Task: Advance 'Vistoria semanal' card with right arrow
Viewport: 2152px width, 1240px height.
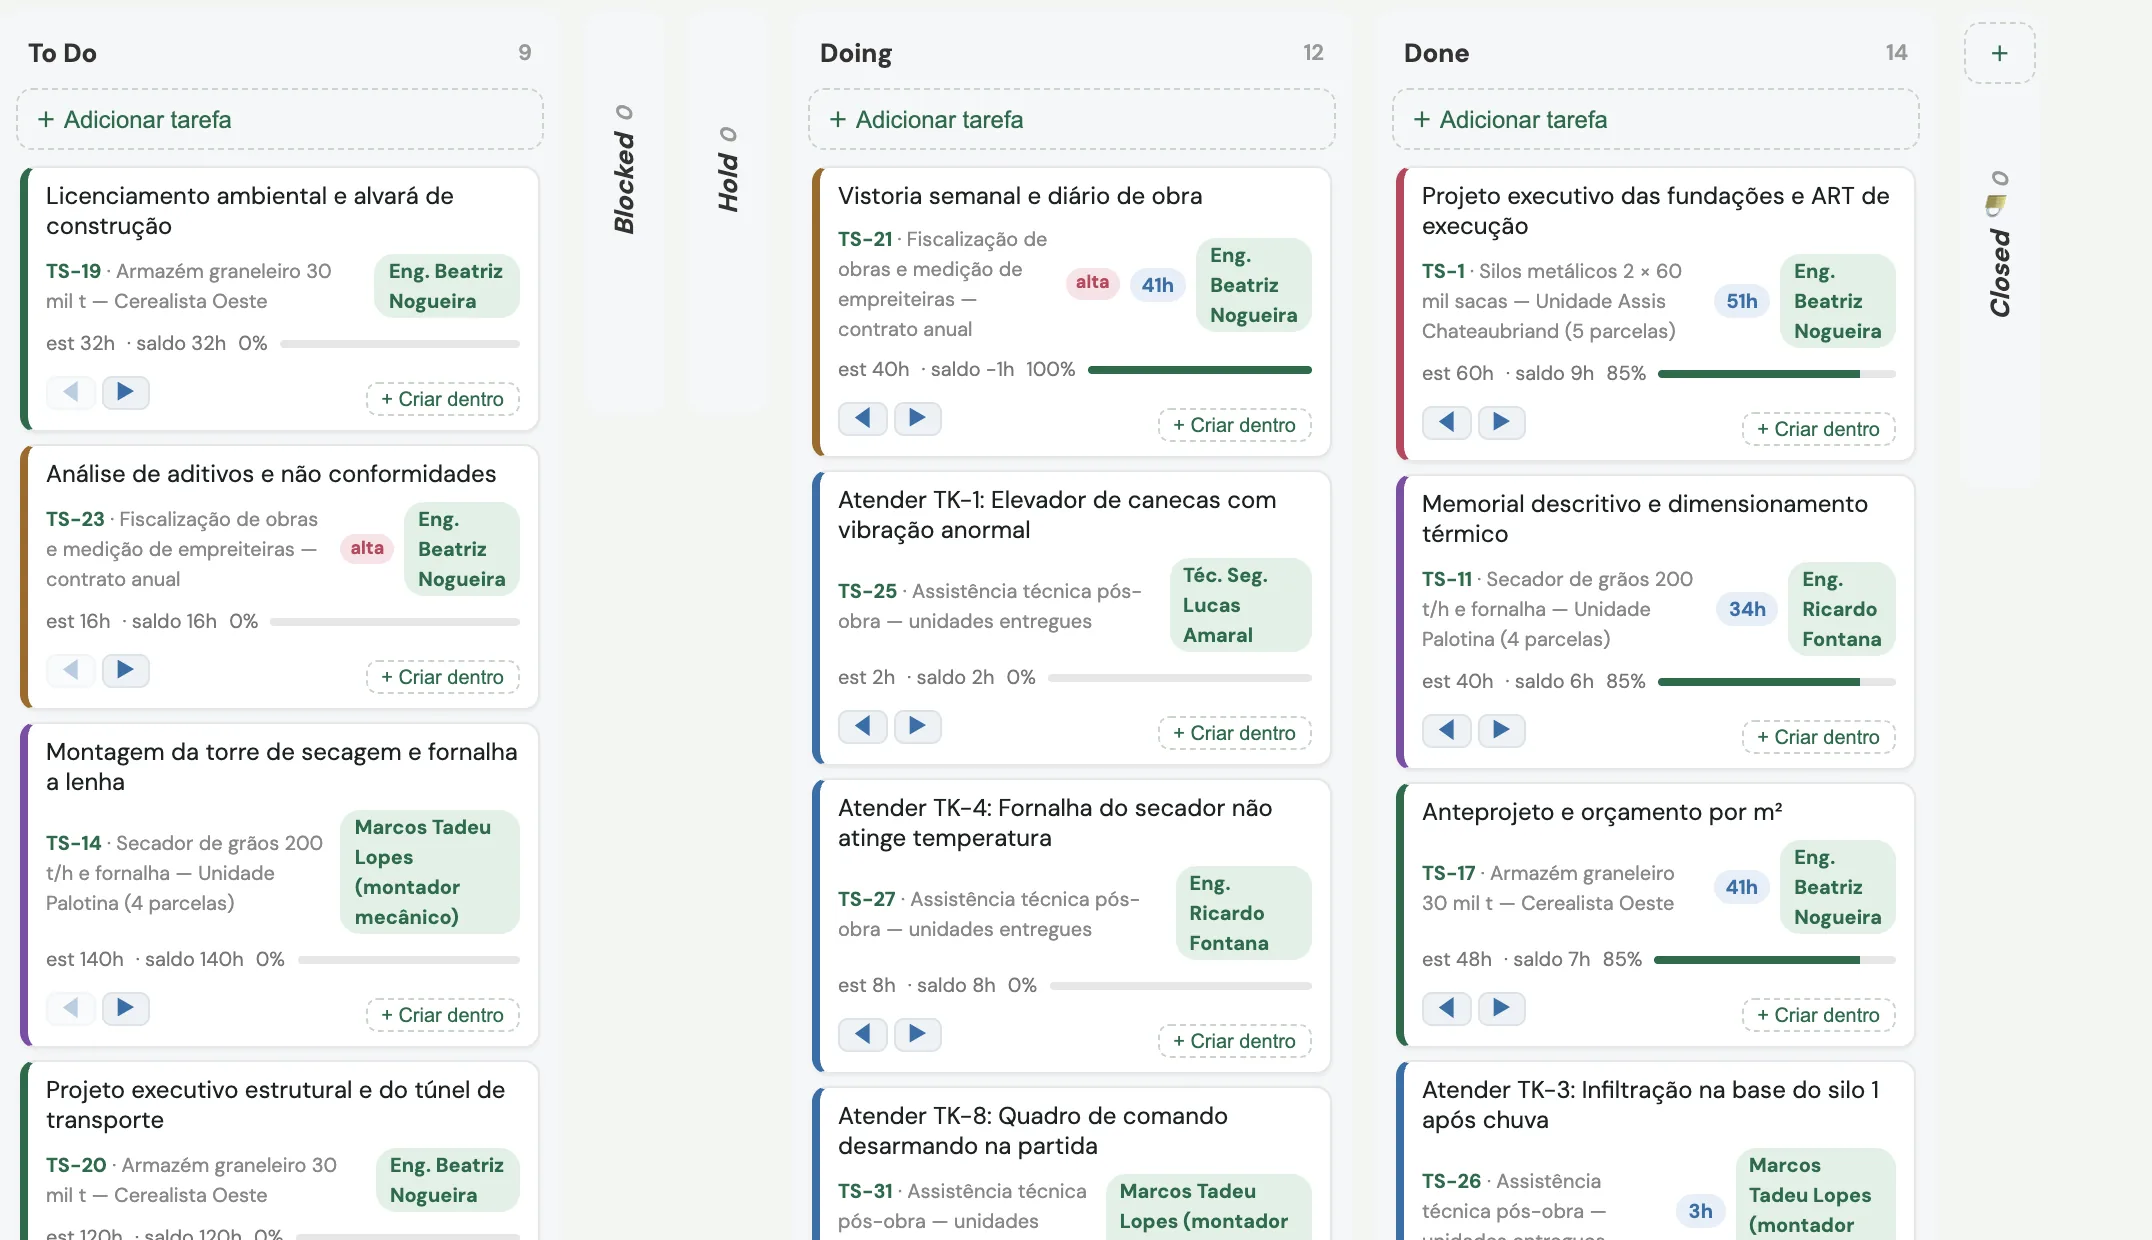Action: point(917,418)
